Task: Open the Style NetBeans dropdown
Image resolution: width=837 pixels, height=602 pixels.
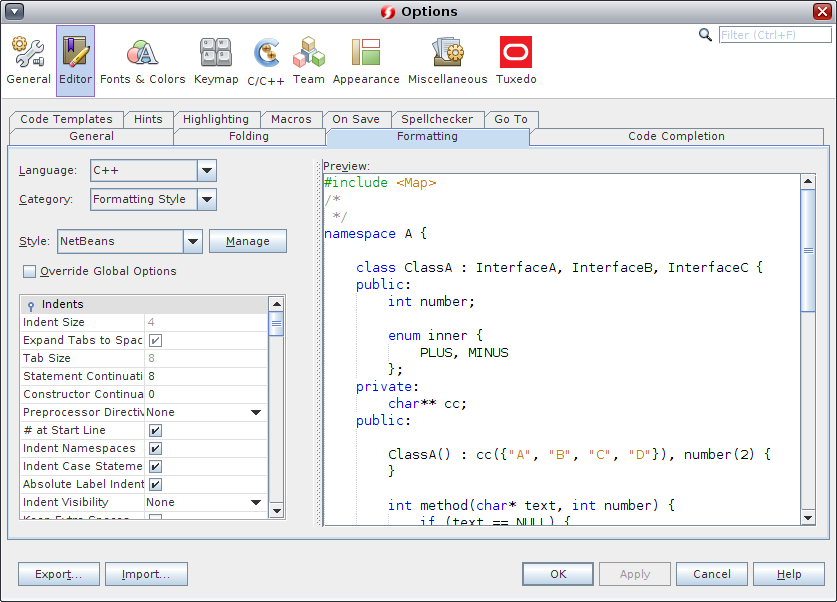Action: [x=193, y=241]
